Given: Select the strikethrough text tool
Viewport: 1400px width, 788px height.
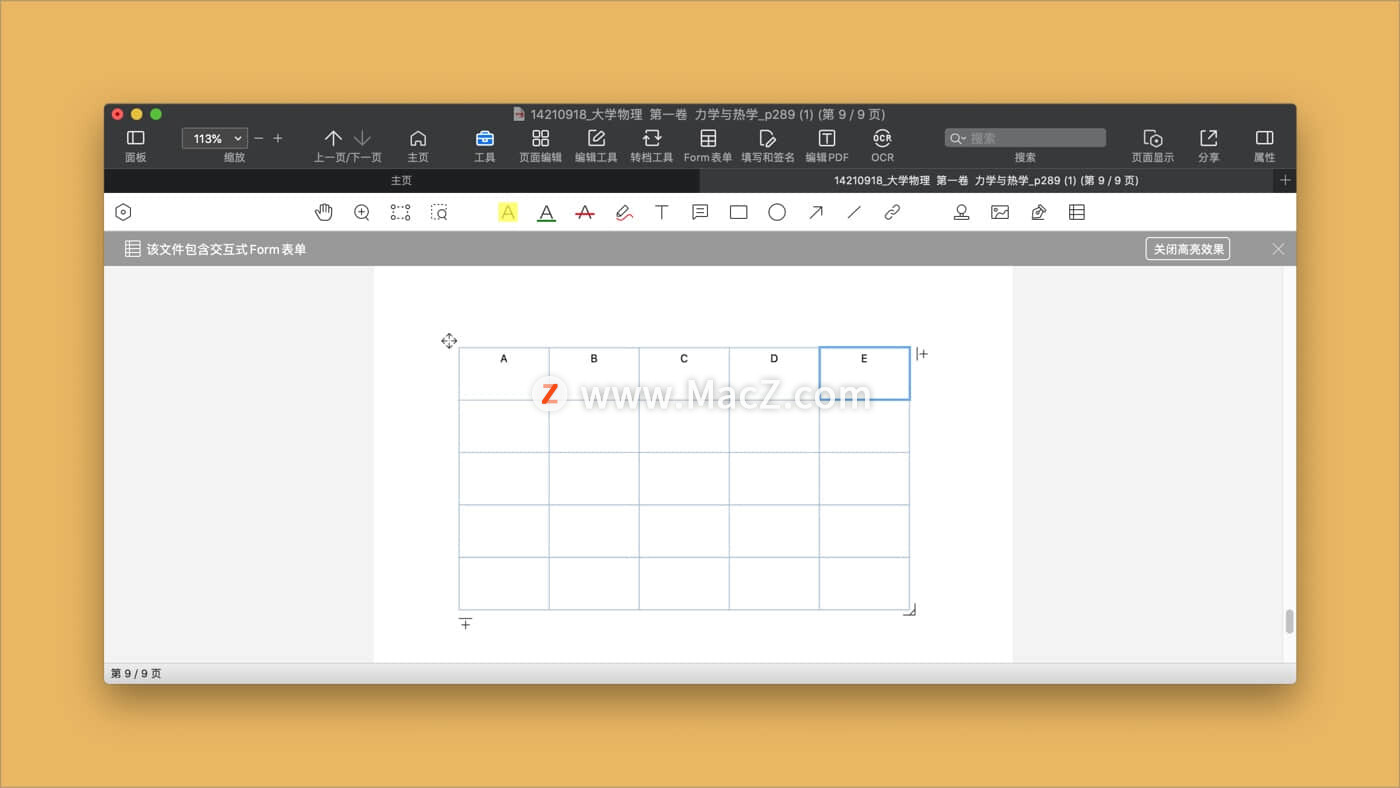Looking at the screenshot, I should point(585,212).
